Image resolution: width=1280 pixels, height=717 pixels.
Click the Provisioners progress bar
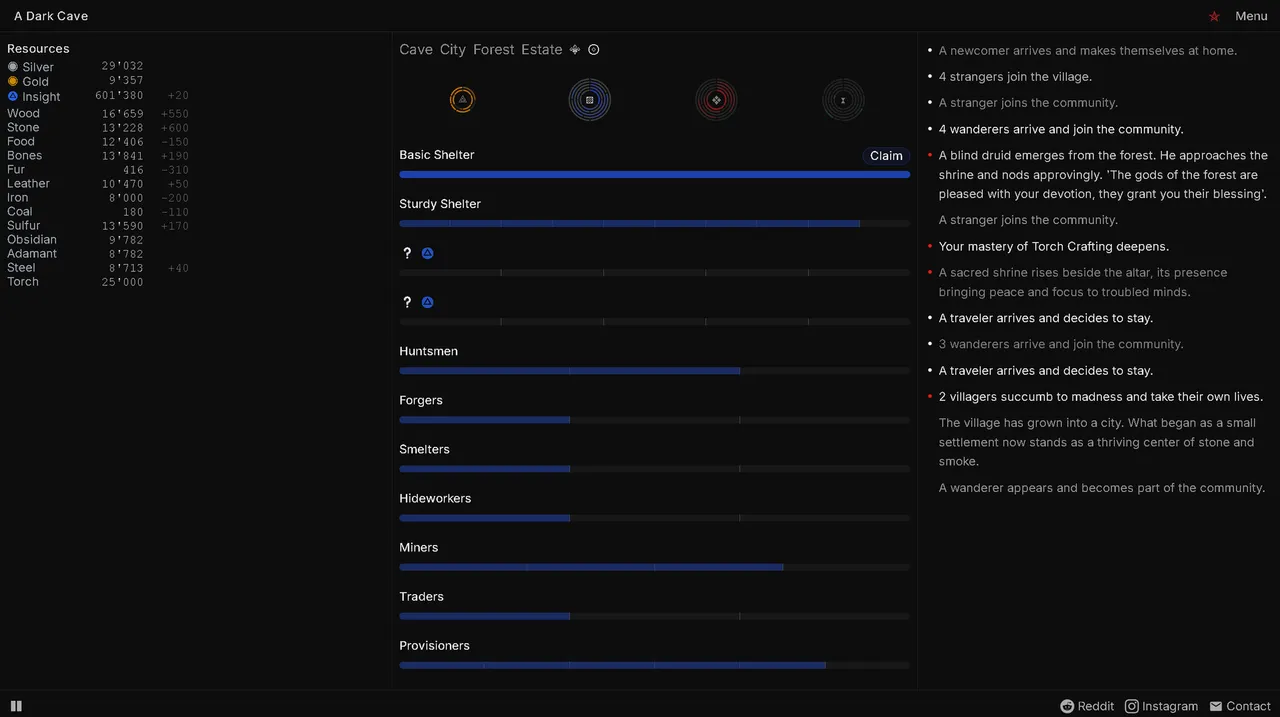655,665
